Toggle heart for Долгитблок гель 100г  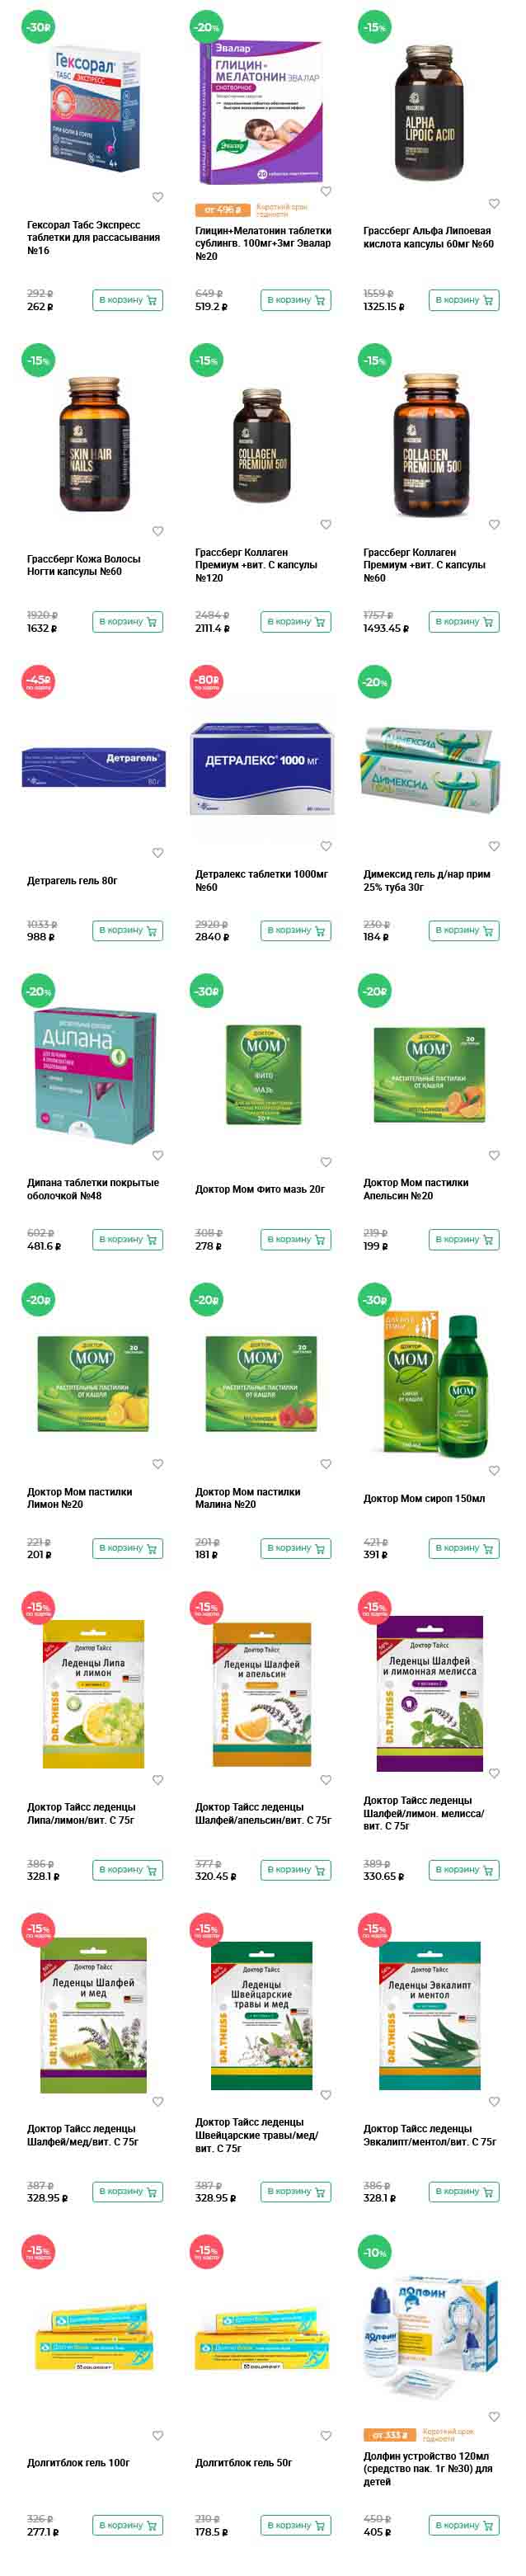[x=157, y=2436]
